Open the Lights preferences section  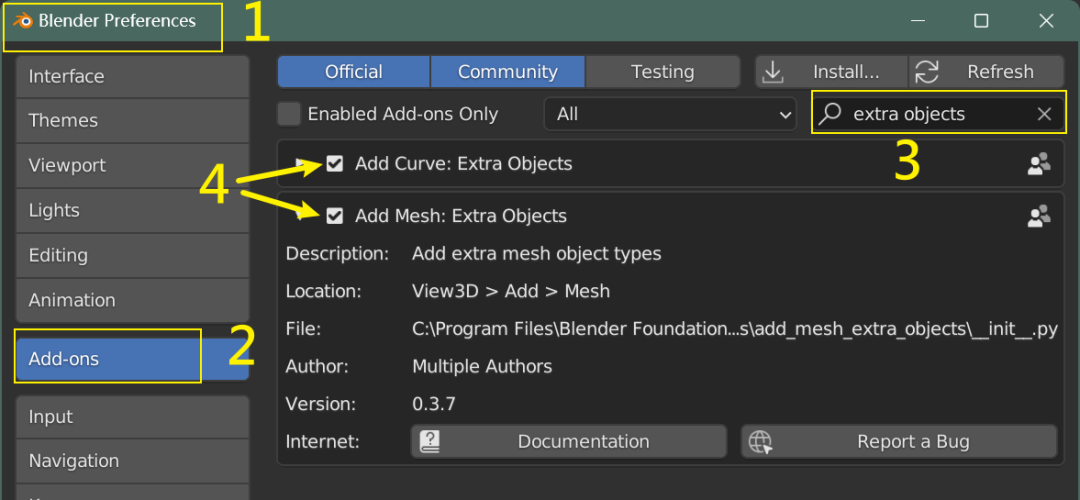(x=132, y=210)
